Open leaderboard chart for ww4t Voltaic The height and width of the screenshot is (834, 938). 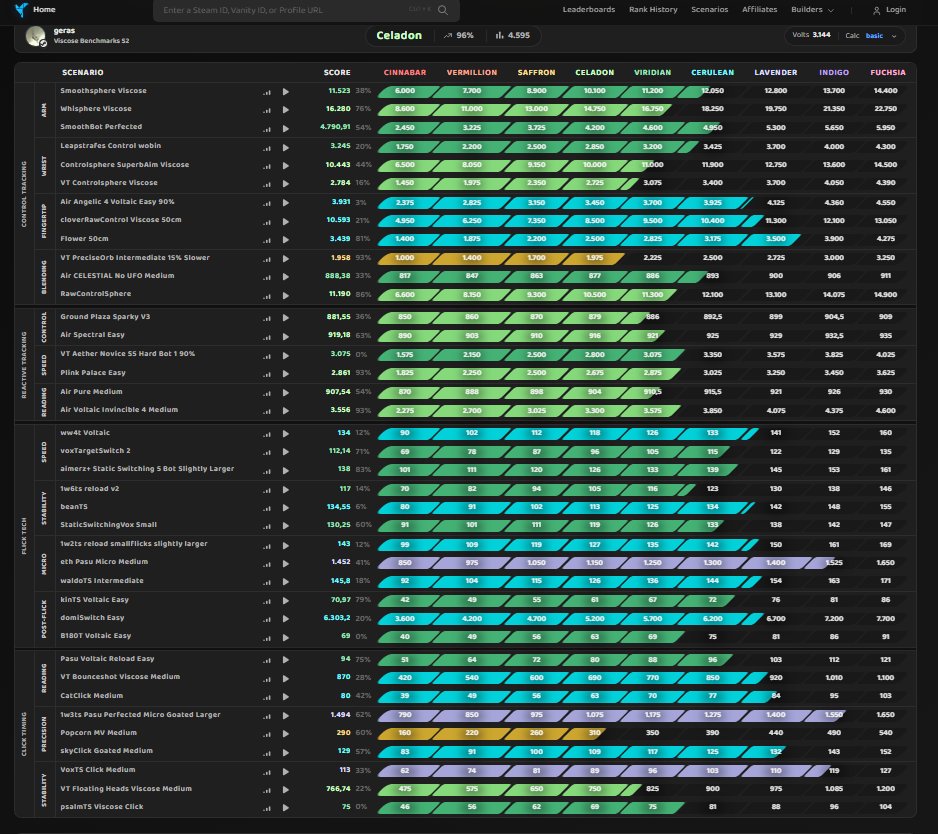tap(267, 434)
